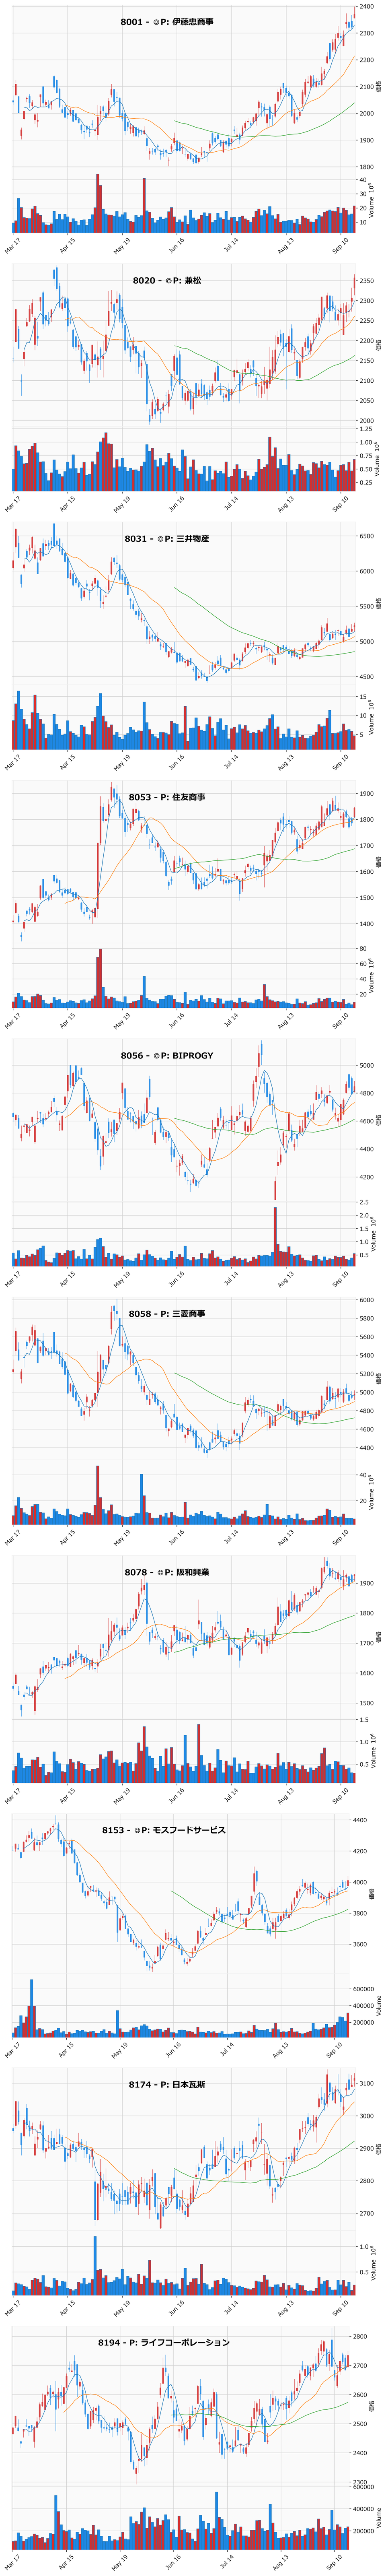Click the 2350 price label on the 8020 chart

tap(367, 281)
